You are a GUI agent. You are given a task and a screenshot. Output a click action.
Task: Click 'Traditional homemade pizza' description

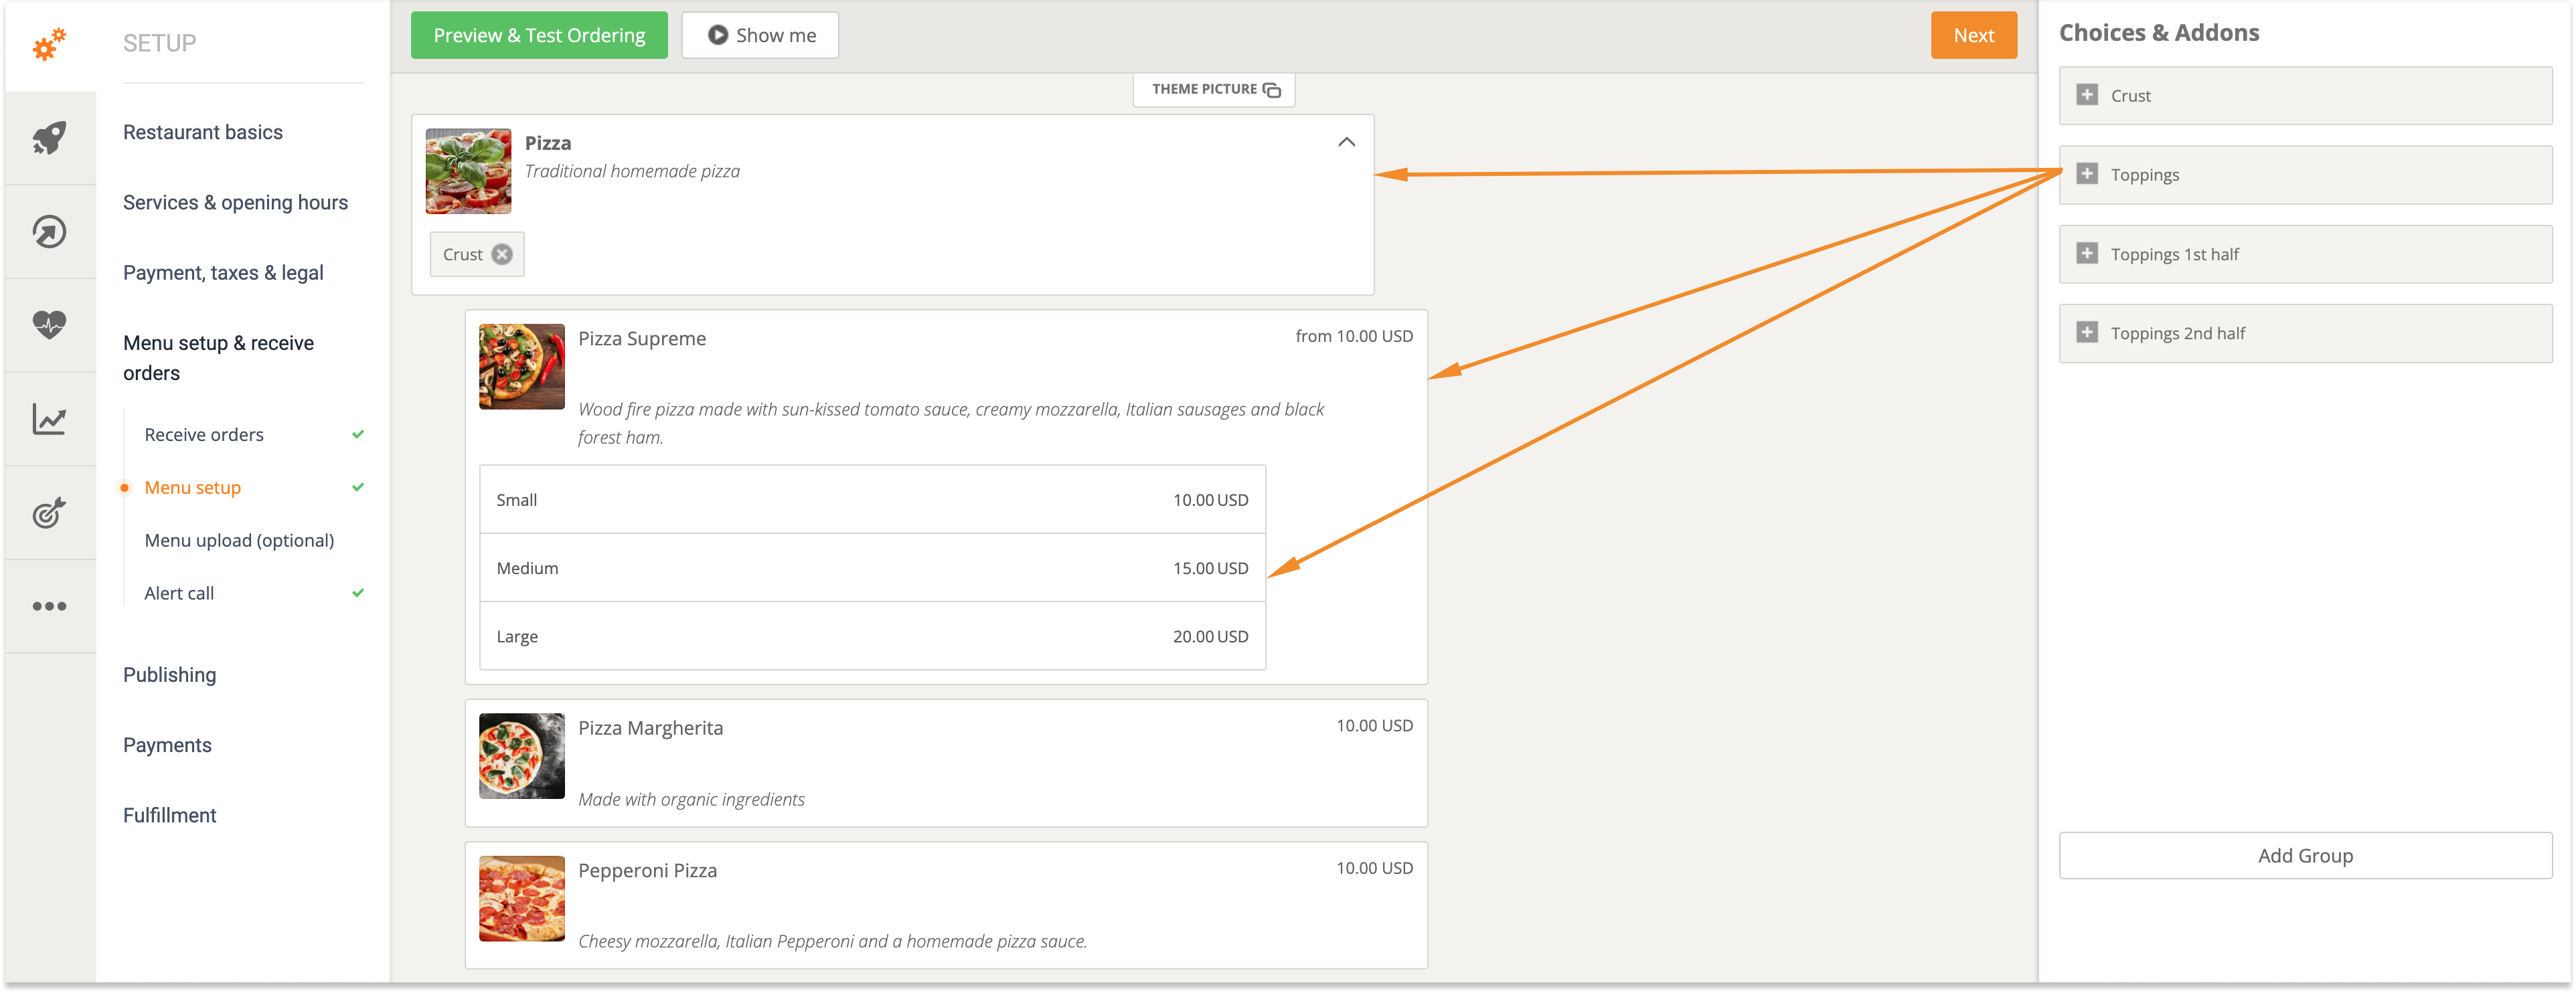pyautogui.click(x=632, y=171)
